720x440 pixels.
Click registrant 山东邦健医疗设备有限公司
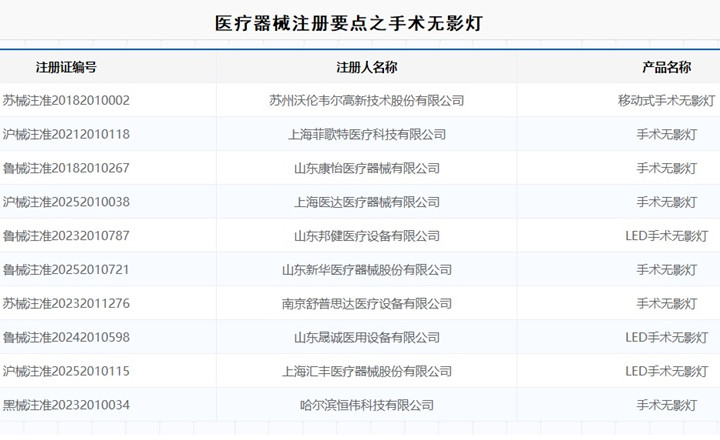coord(366,236)
